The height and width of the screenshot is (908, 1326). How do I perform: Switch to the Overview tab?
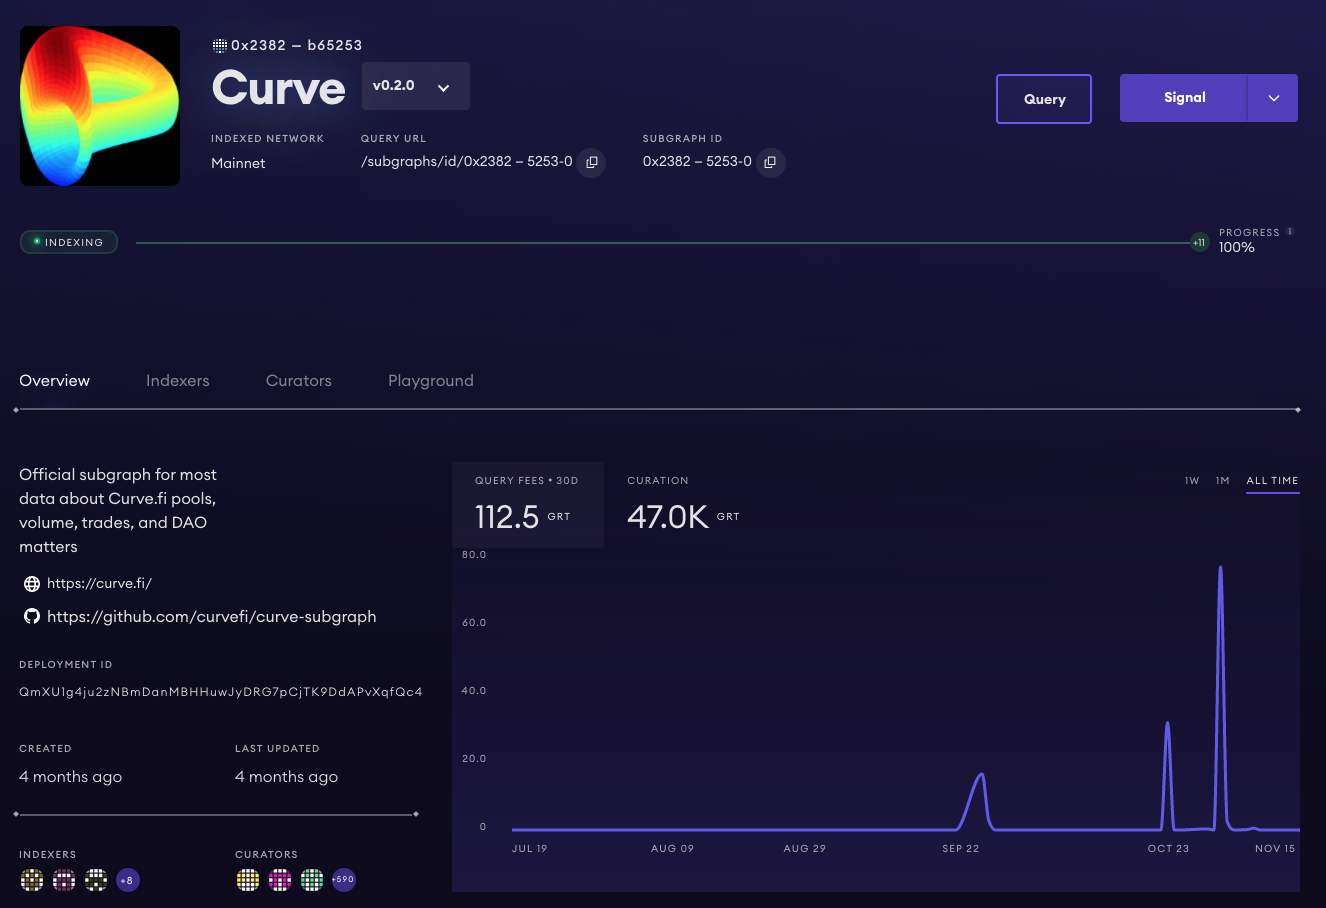(55, 381)
